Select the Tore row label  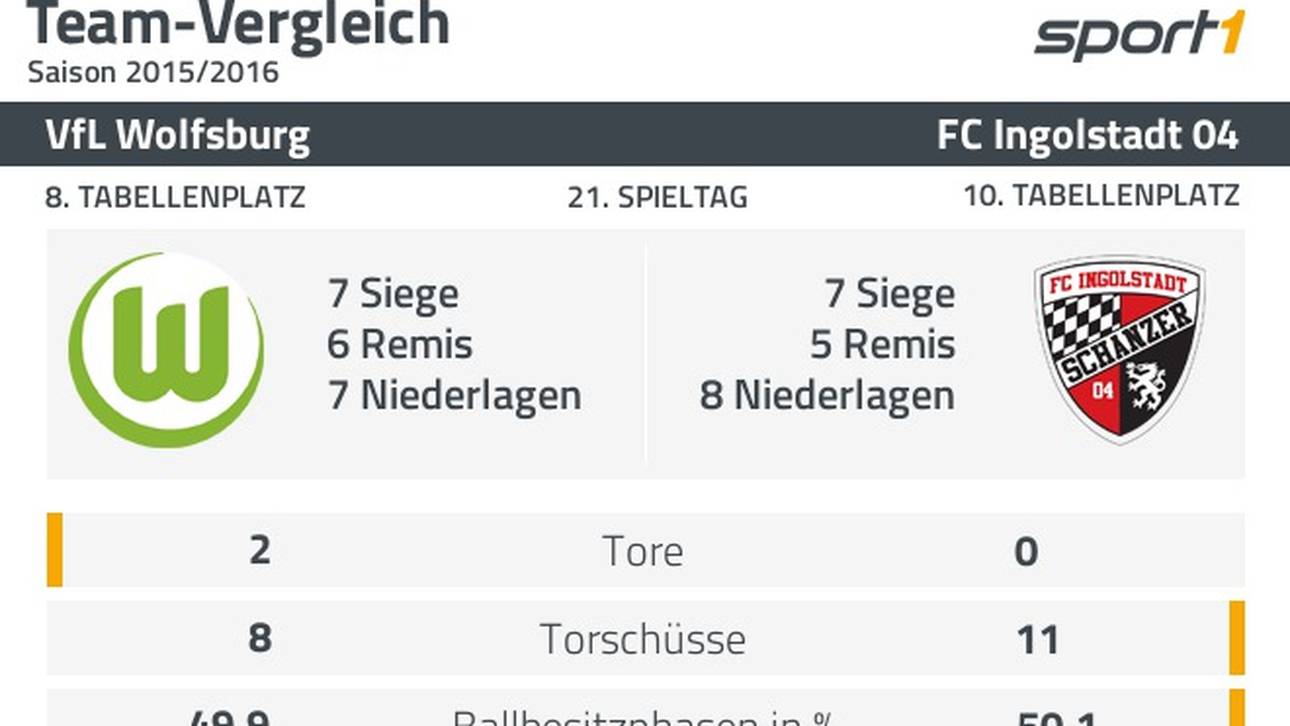coord(643,551)
